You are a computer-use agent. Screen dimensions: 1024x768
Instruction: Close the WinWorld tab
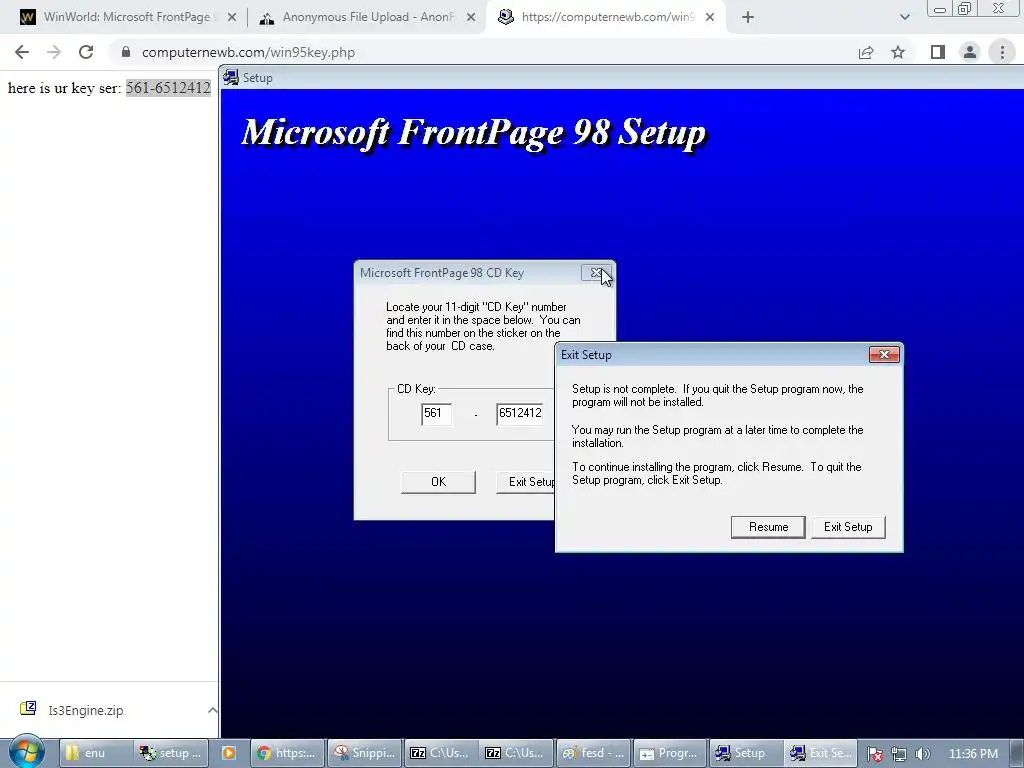[231, 18]
